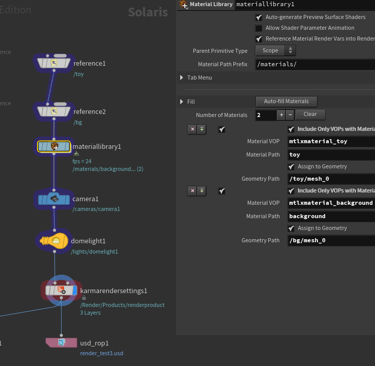Click the render_test3.usd output text

pos(102,353)
